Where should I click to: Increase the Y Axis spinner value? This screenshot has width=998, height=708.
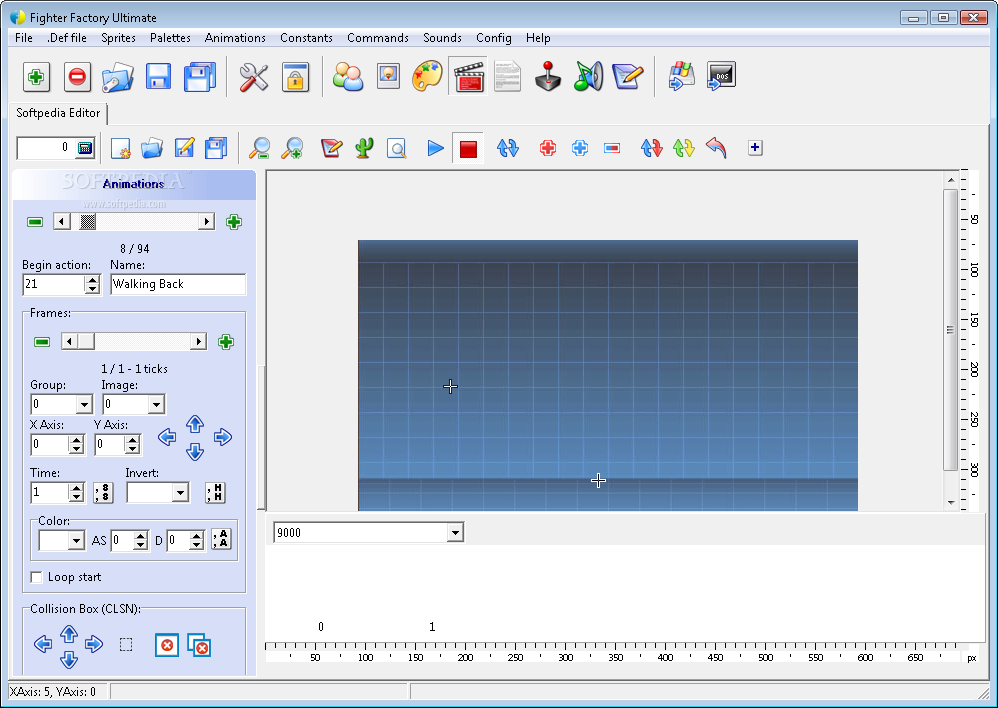(132, 440)
